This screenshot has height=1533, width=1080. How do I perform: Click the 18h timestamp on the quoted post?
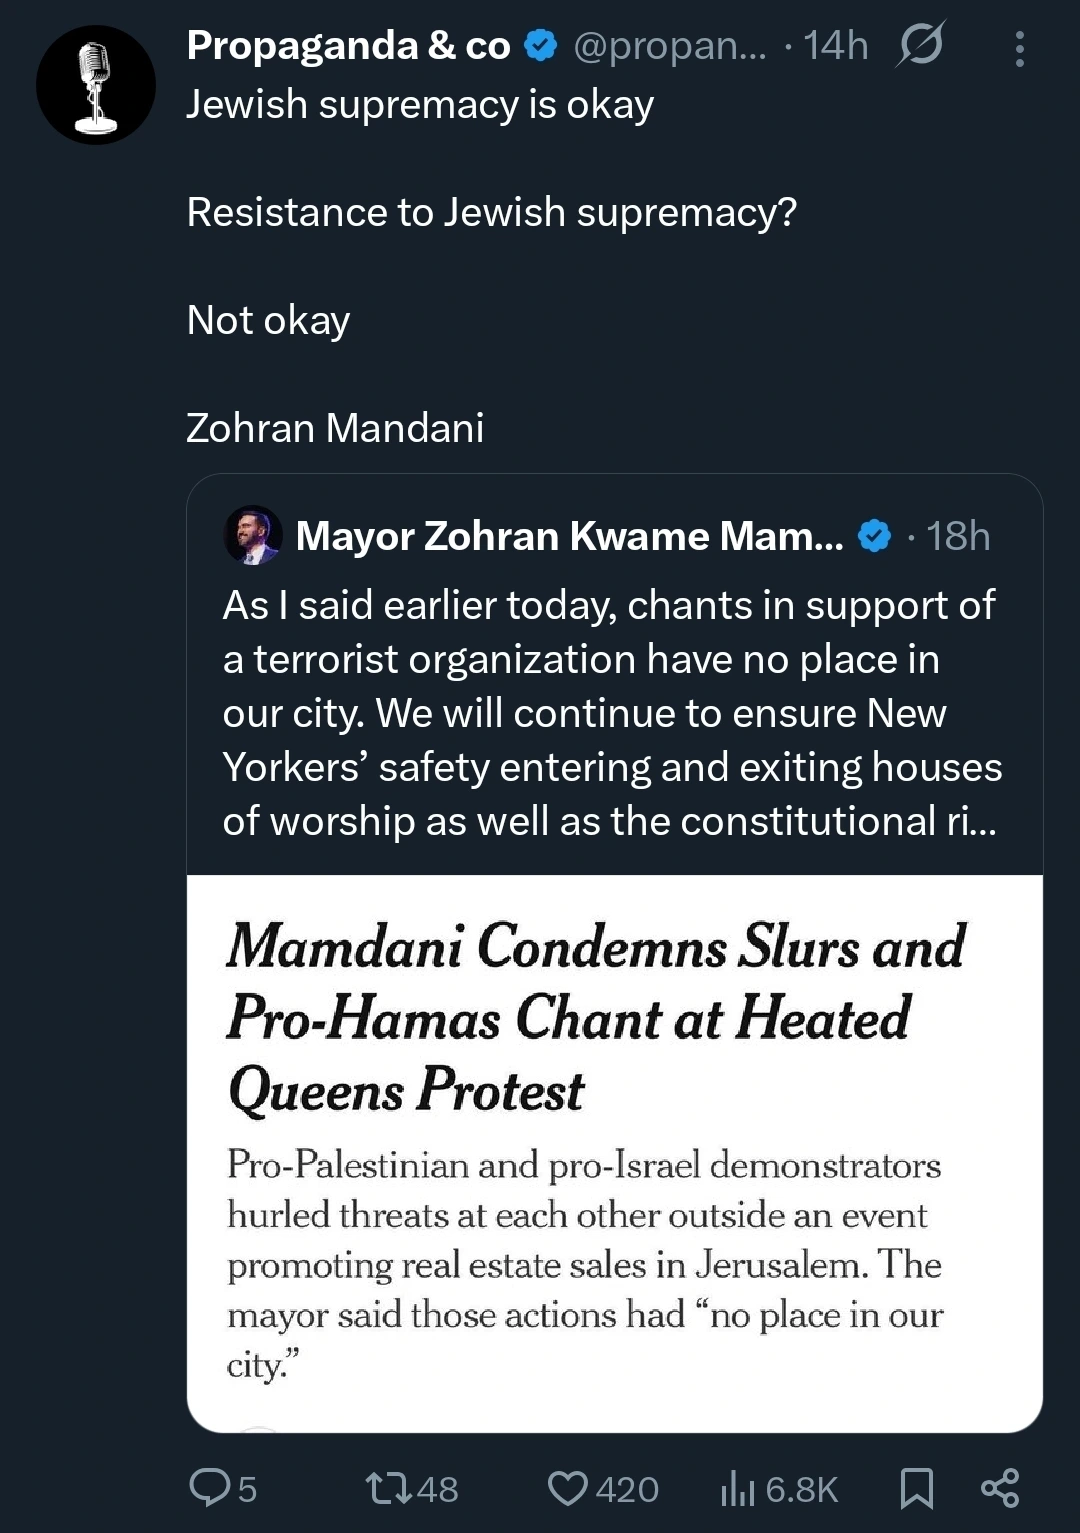(x=957, y=536)
